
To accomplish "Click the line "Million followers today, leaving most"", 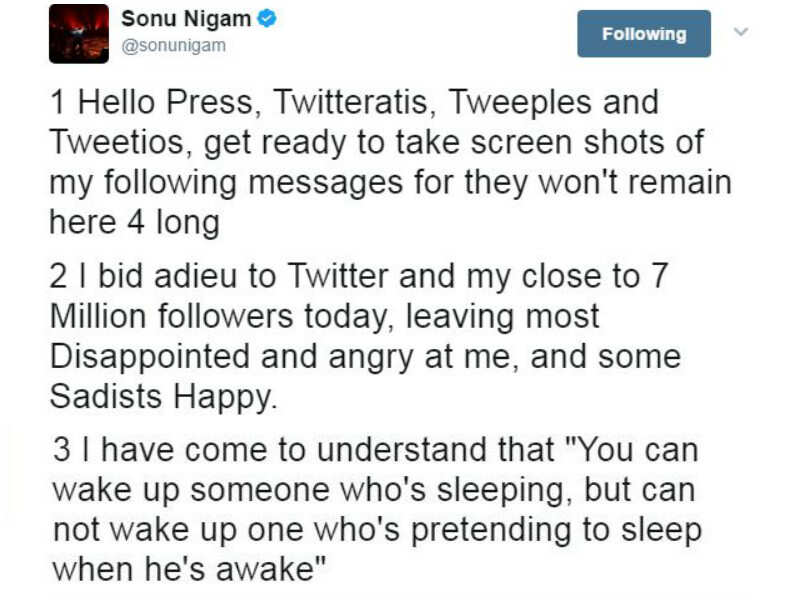I will click(x=324, y=316).
